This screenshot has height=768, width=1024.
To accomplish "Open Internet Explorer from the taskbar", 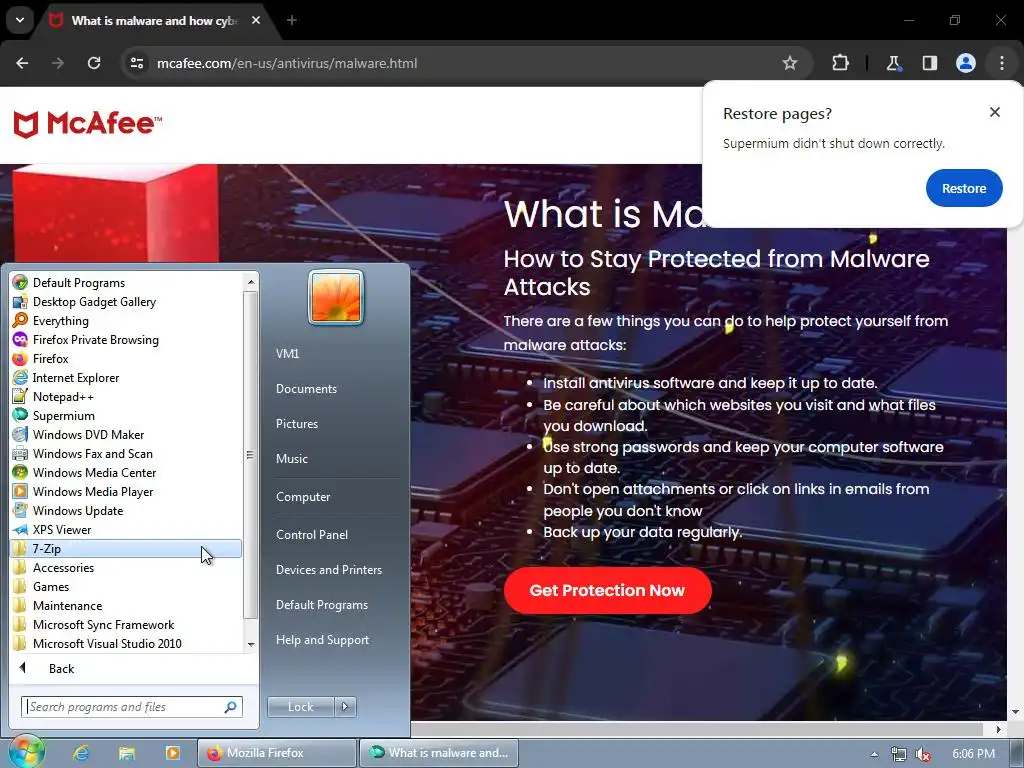I will click(x=81, y=753).
